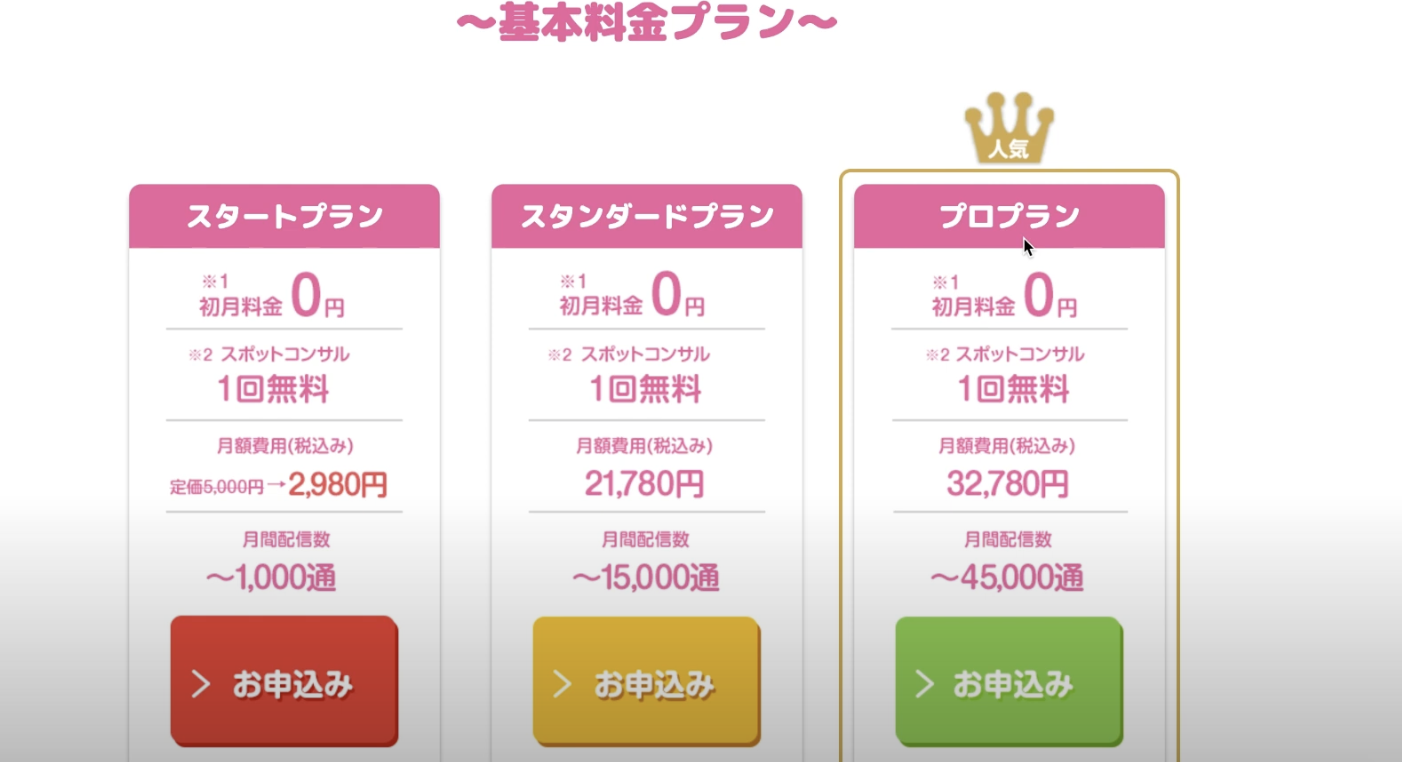Click the 21,780円 monthly fee
The width and height of the screenshot is (1402, 762).
click(x=645, y=484)
